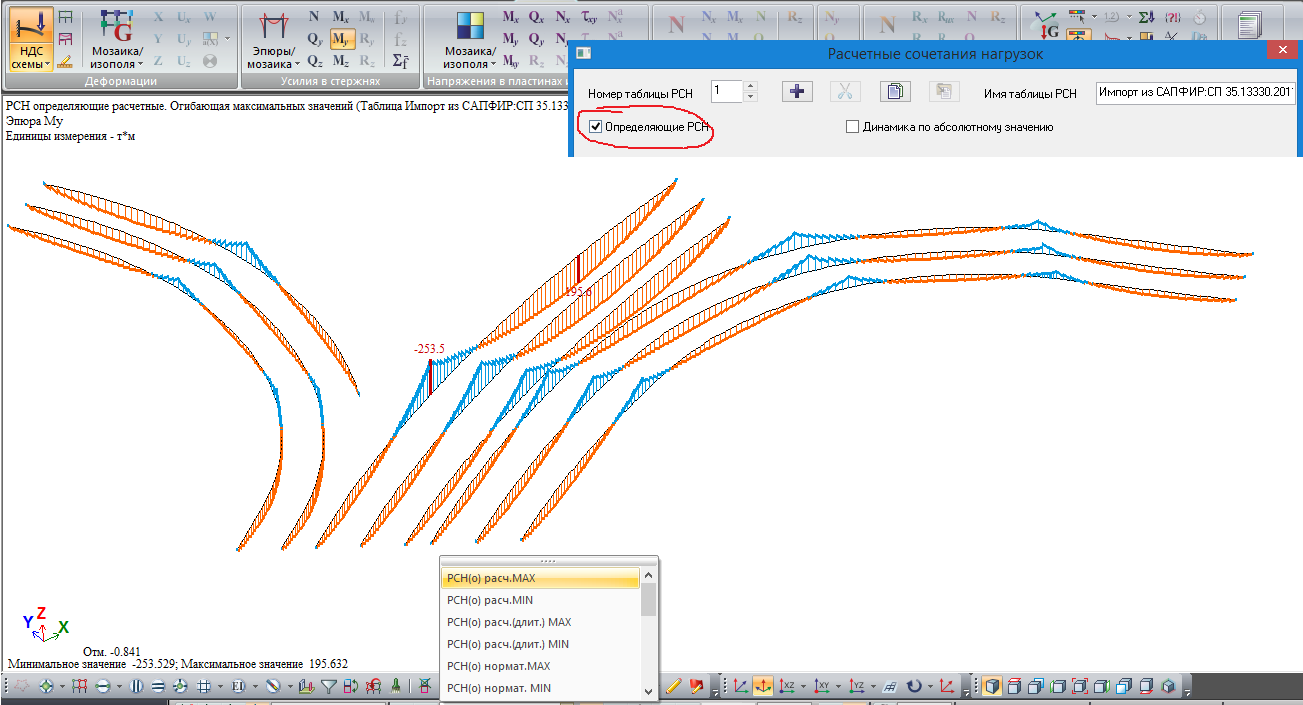This screenshot has height=705, width=1303.
Task: Open the Эпюры/мозаика dropdown
Action: 270,57
